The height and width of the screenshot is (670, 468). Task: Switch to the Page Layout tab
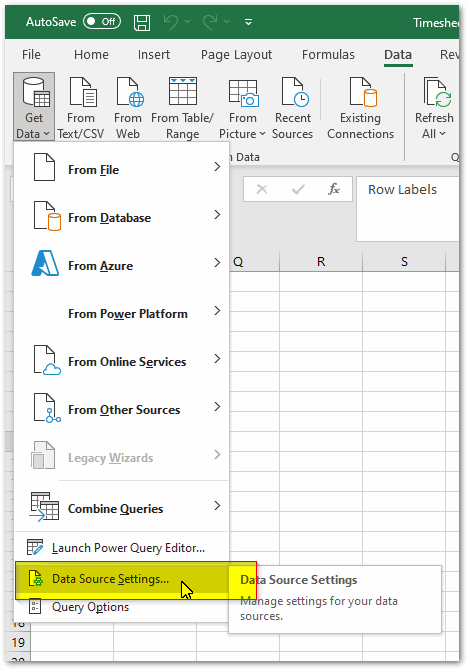click(236, 55)
